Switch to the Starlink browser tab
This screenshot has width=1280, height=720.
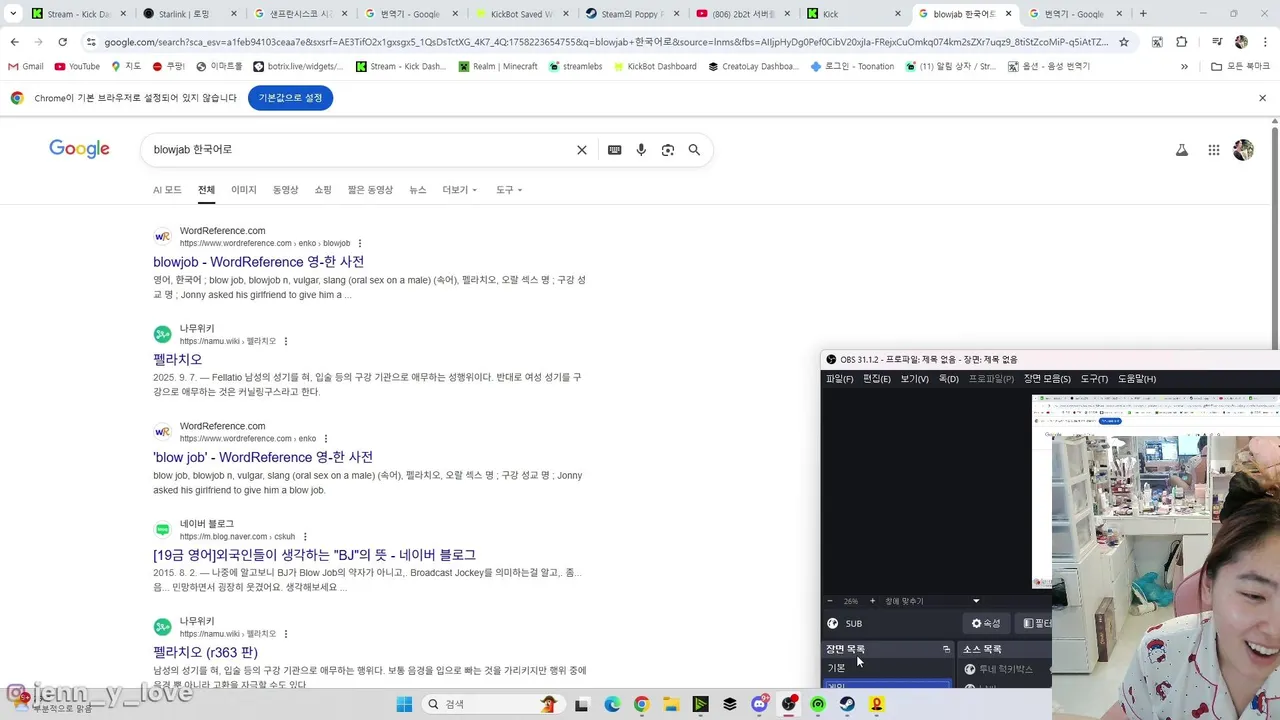[187, 14]
